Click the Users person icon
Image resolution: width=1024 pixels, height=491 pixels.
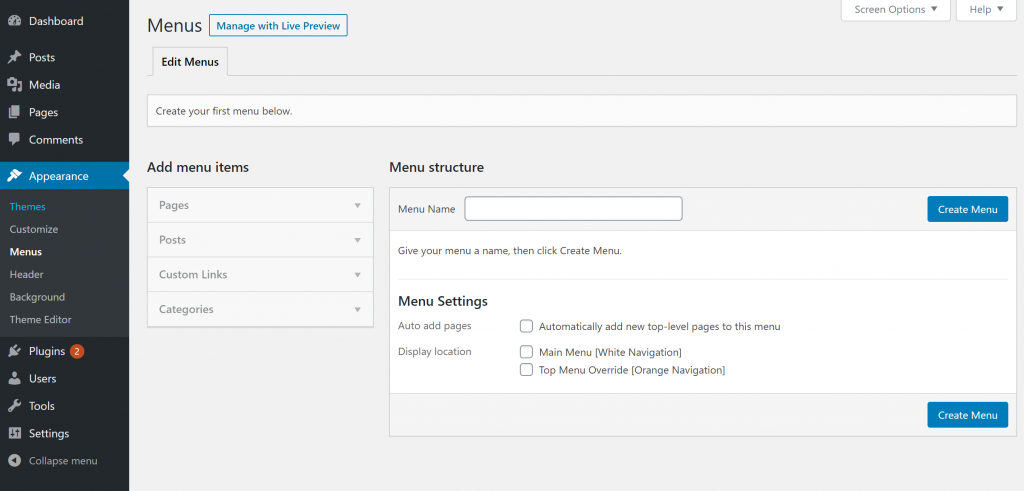[x=14, y=379]
